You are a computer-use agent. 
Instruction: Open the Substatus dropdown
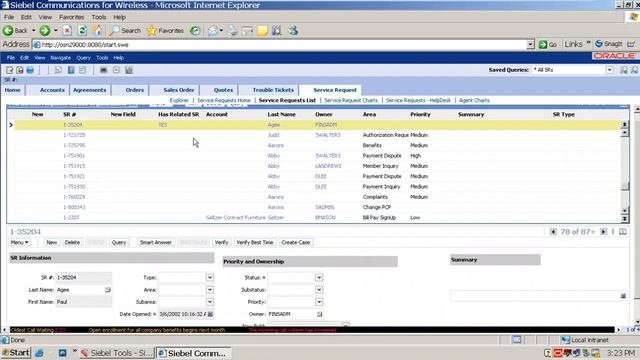[319, 289]
